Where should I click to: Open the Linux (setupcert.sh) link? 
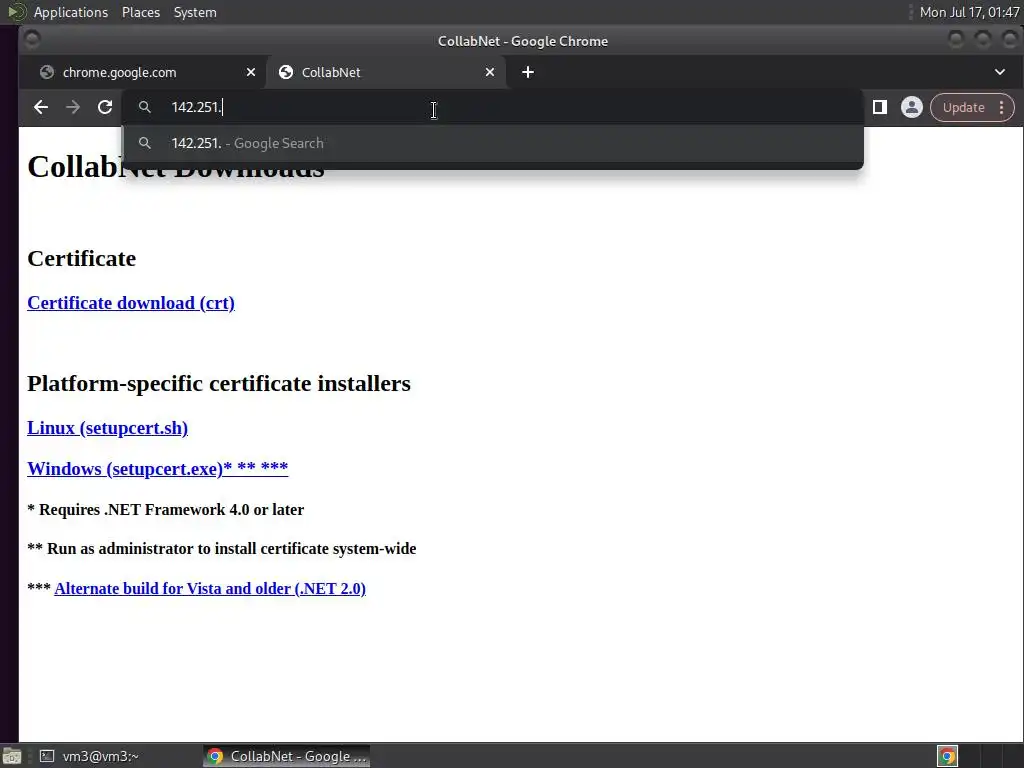[107, 428]
